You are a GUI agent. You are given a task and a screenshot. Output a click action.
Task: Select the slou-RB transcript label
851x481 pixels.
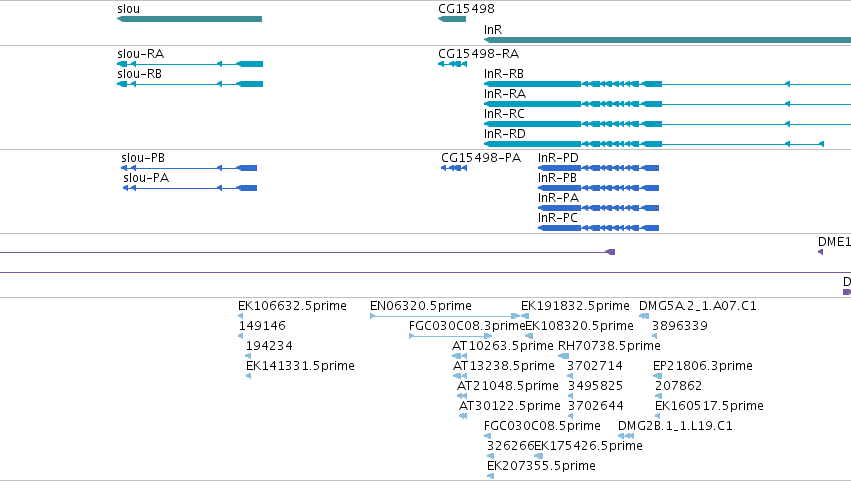(139, 74)
